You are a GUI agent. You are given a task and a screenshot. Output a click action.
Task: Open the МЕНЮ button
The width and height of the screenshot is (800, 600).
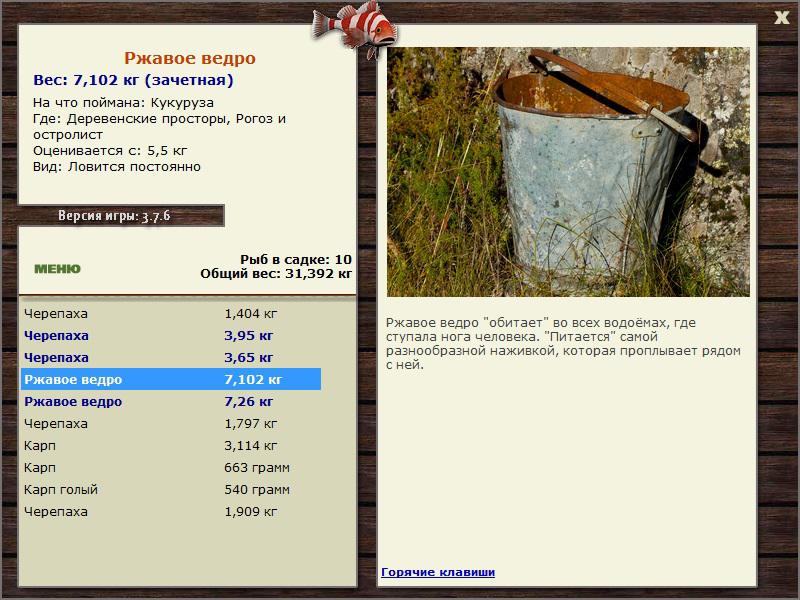pos(57,268)
